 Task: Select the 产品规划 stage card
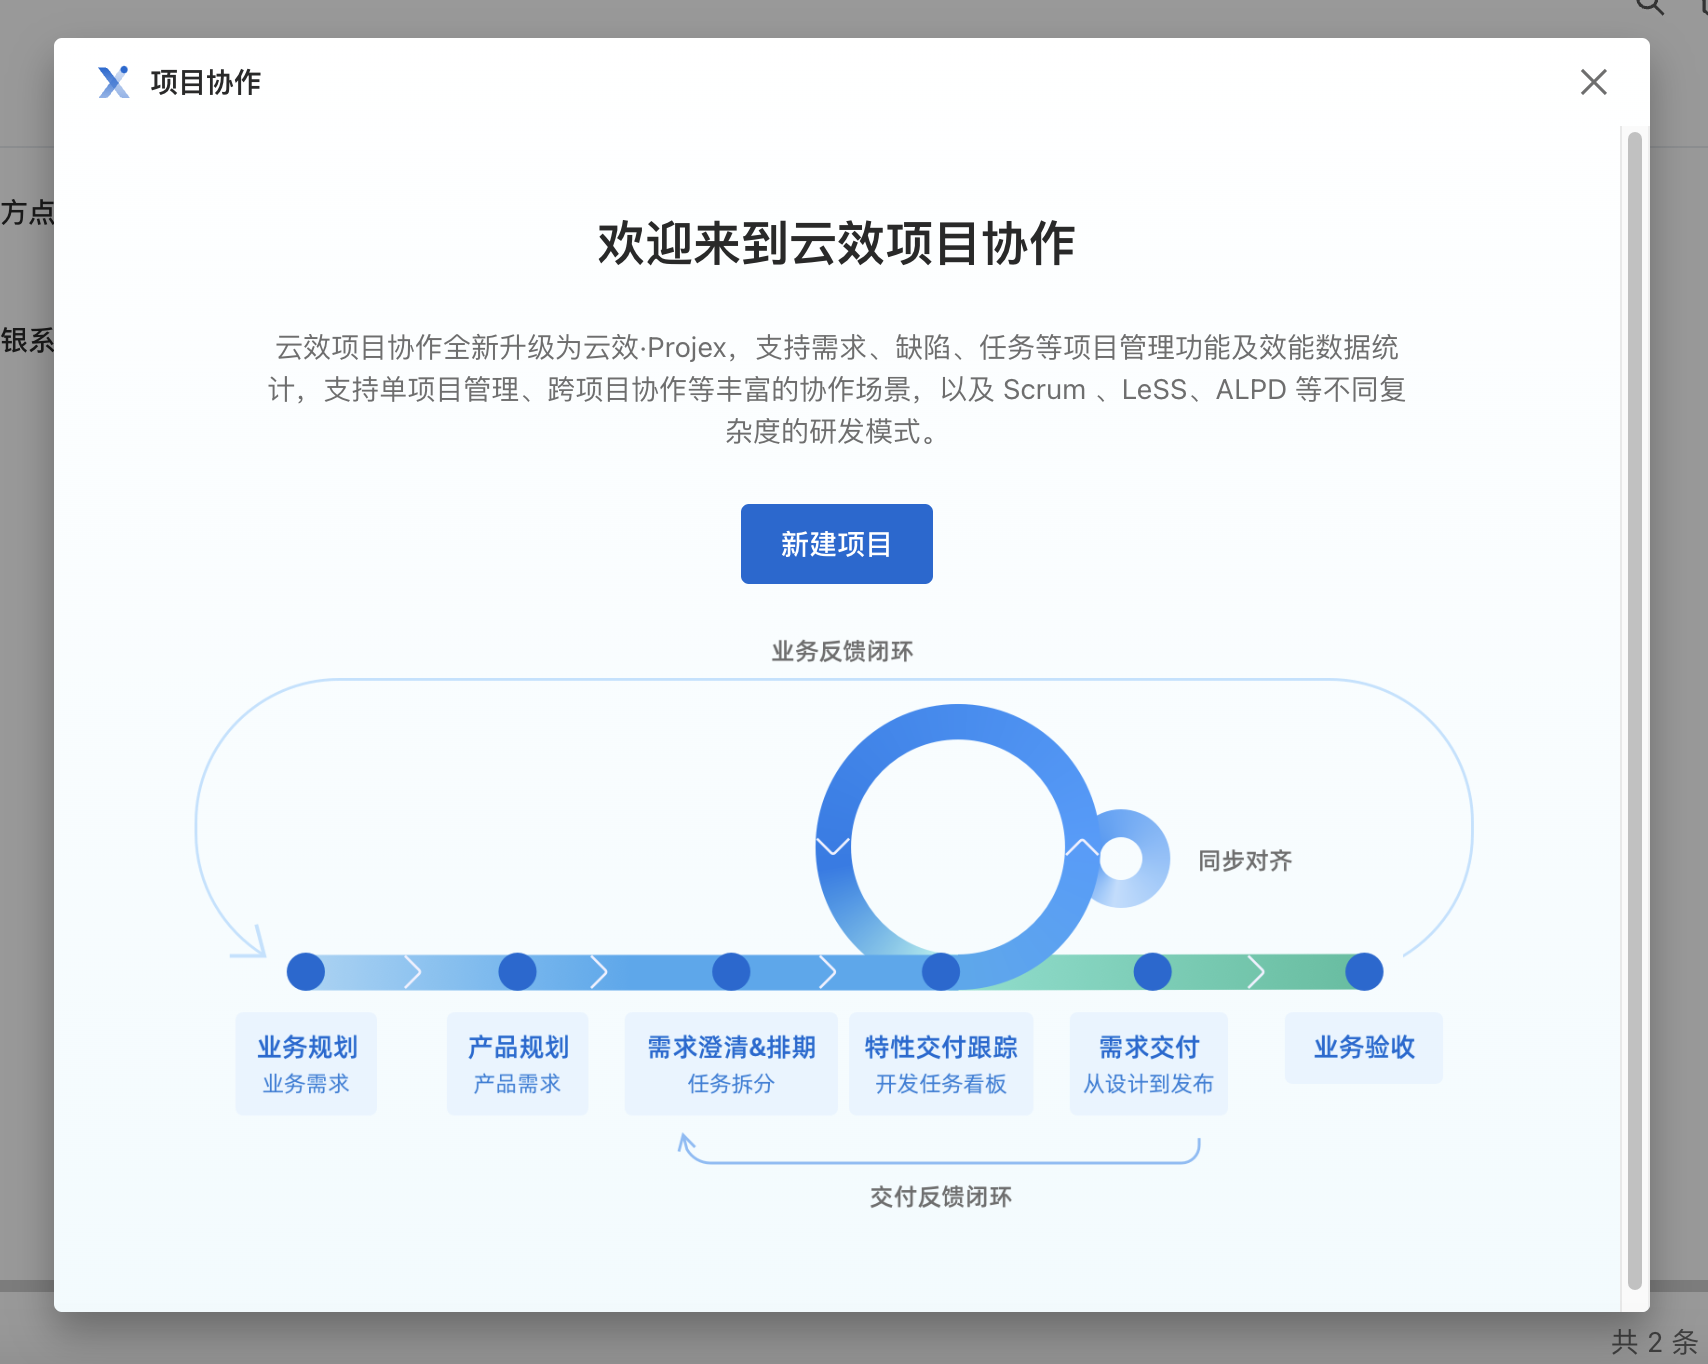517,1063
